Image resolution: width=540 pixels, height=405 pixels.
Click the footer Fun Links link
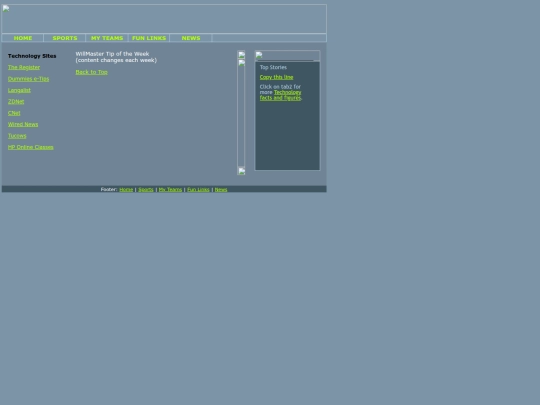pyautogui.click(x=198, y=189)
